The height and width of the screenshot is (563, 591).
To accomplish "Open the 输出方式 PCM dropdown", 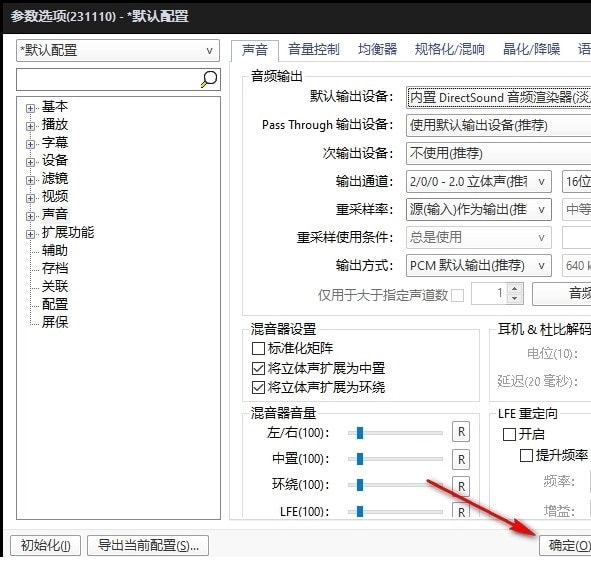I will (x=479, y=266).
